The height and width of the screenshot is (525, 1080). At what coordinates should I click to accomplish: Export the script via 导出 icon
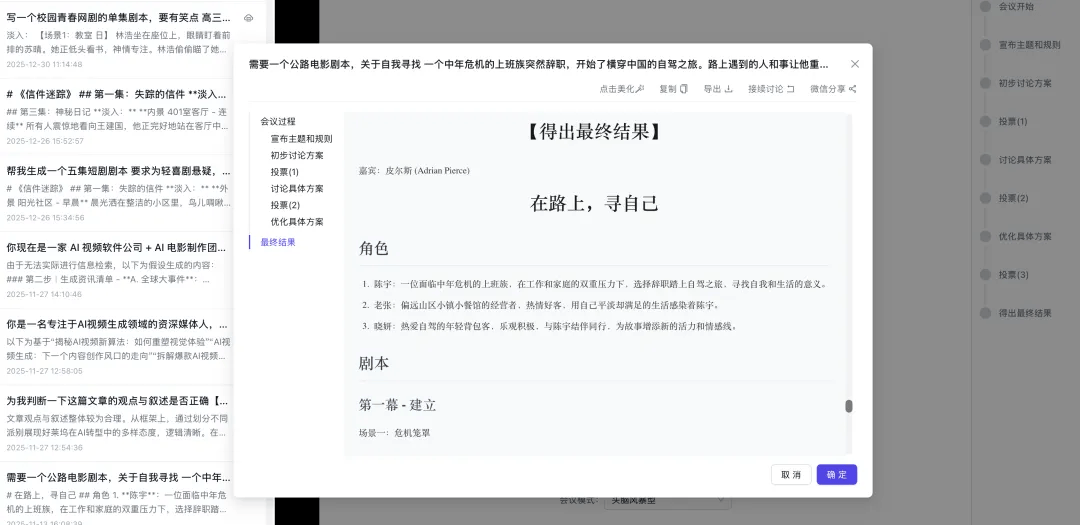[x=729, y=89]
